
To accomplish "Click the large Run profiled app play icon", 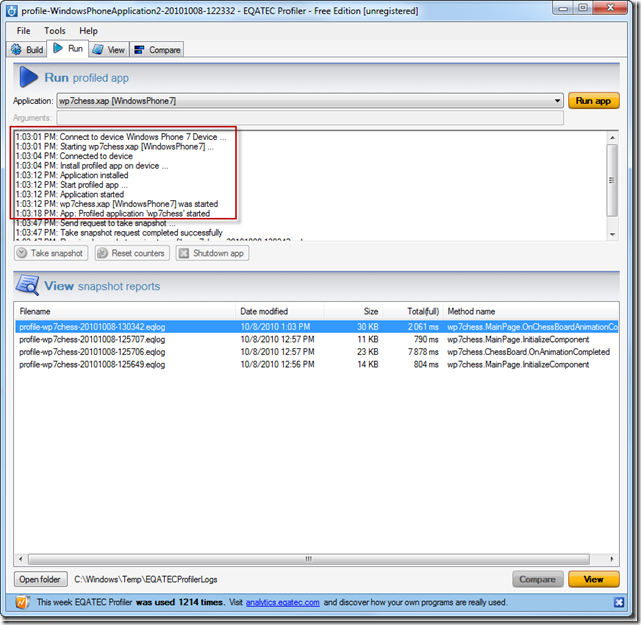I will point(28,77).
